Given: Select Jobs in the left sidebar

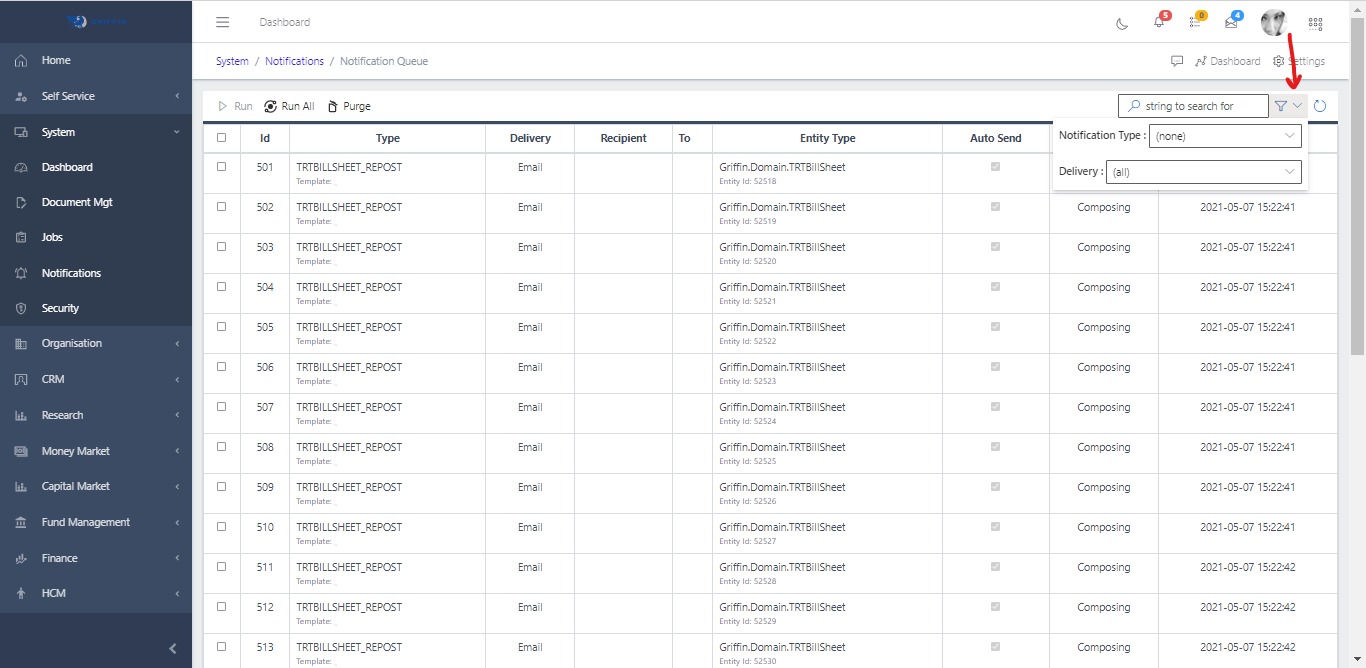Looking at the screenshot, I should pyautogui.click(x=53, y=237).
